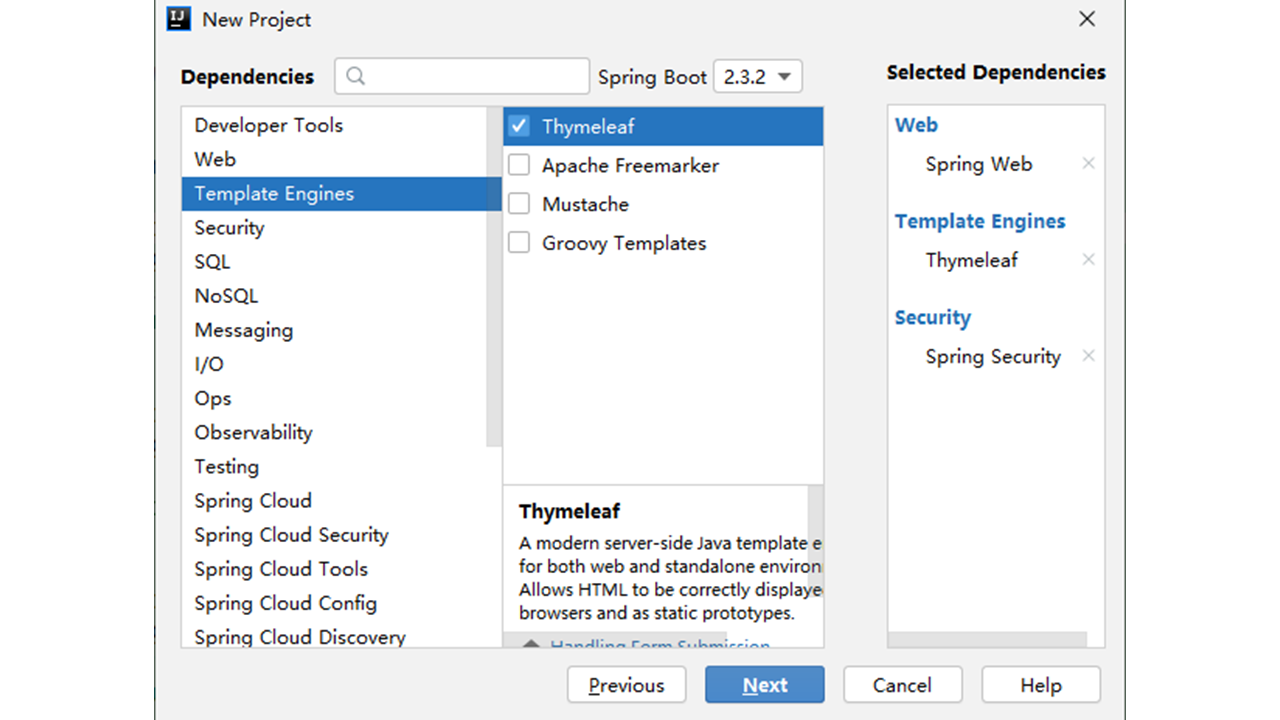Click the Apache Freemarker label
The width and height of the screenshot is (1280, 720).
[630, 166]
